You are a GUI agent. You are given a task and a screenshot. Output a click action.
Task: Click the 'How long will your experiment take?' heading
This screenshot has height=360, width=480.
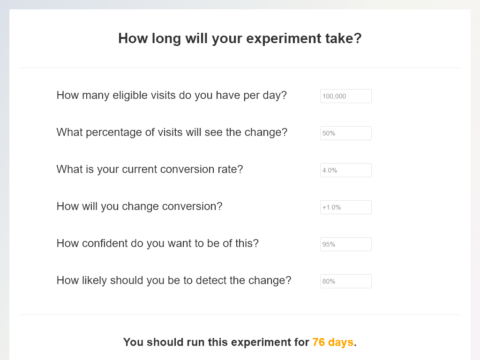pos(240,39)
